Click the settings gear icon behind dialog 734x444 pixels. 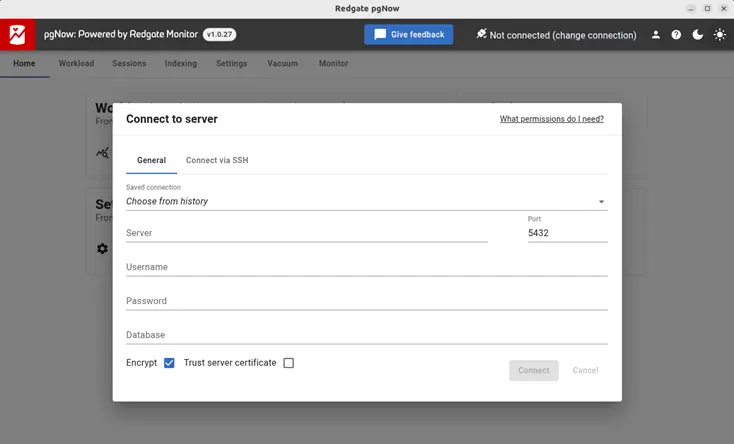click(x=102, y=248)
